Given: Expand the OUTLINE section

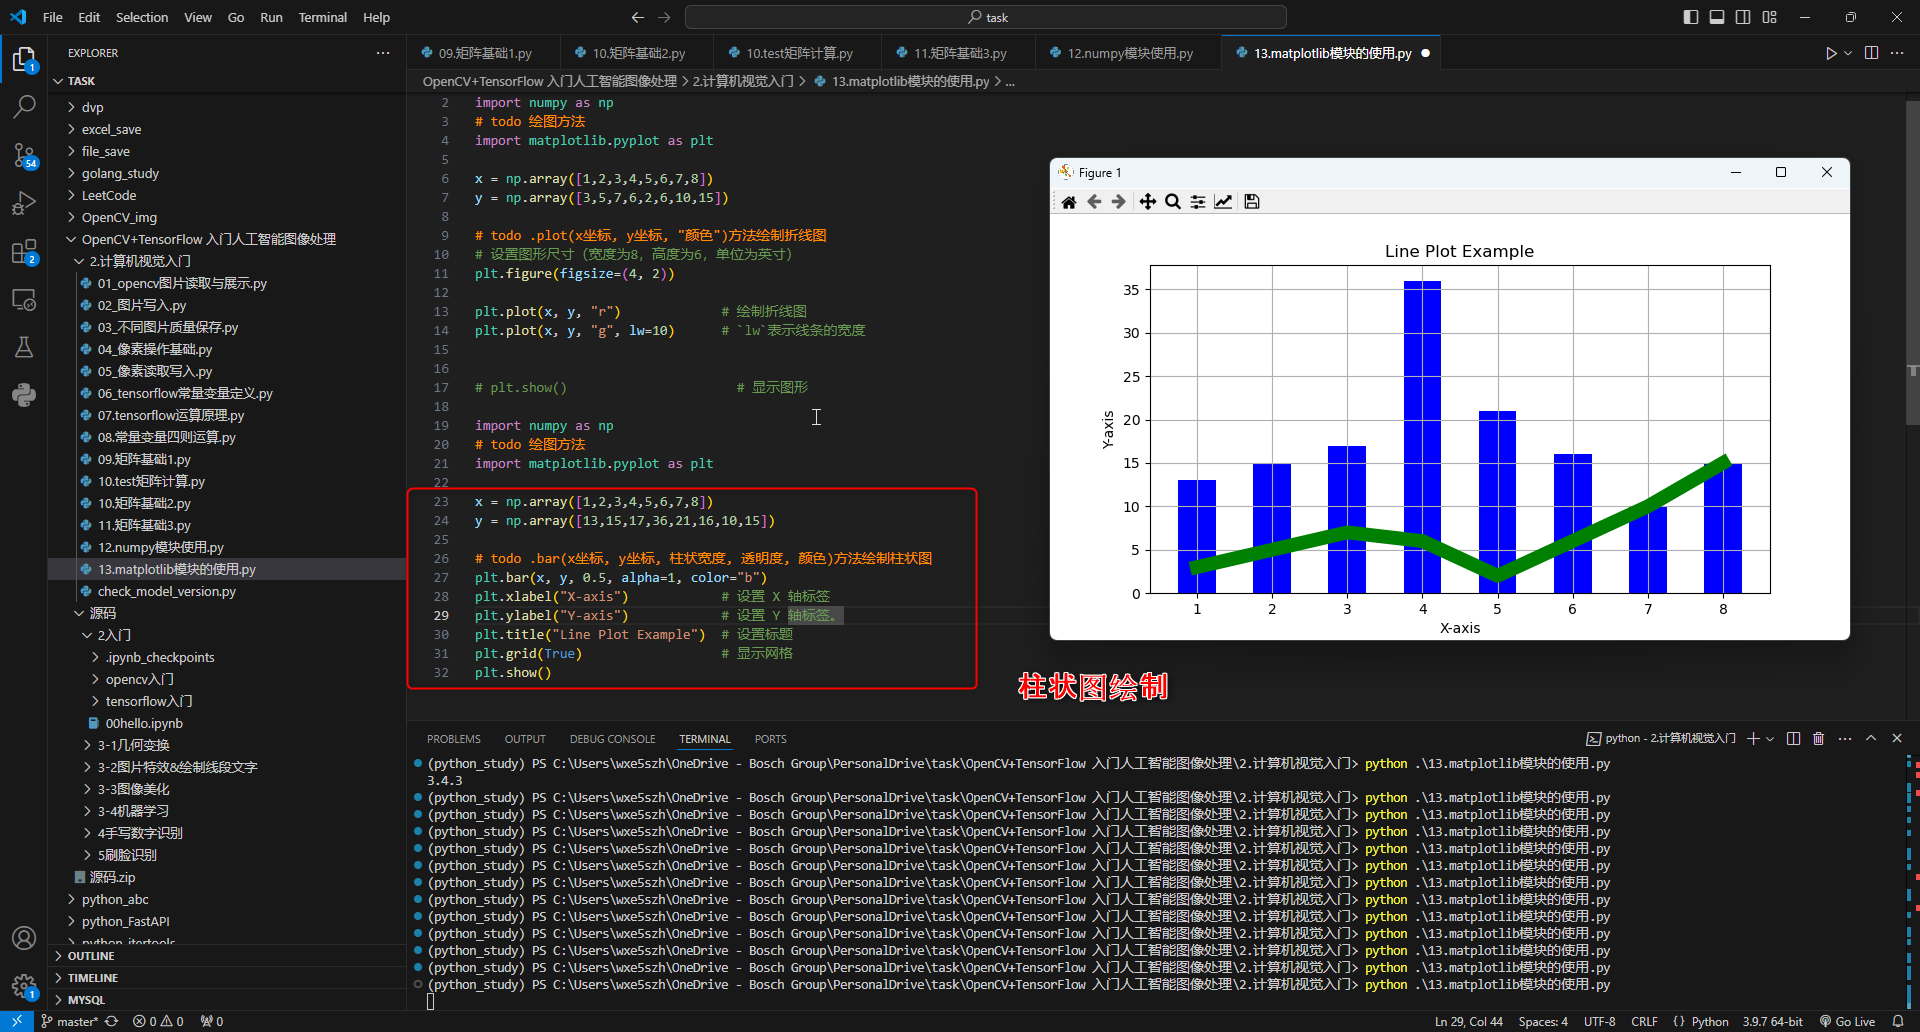Looking at the screenshot, I should point(91,956).
